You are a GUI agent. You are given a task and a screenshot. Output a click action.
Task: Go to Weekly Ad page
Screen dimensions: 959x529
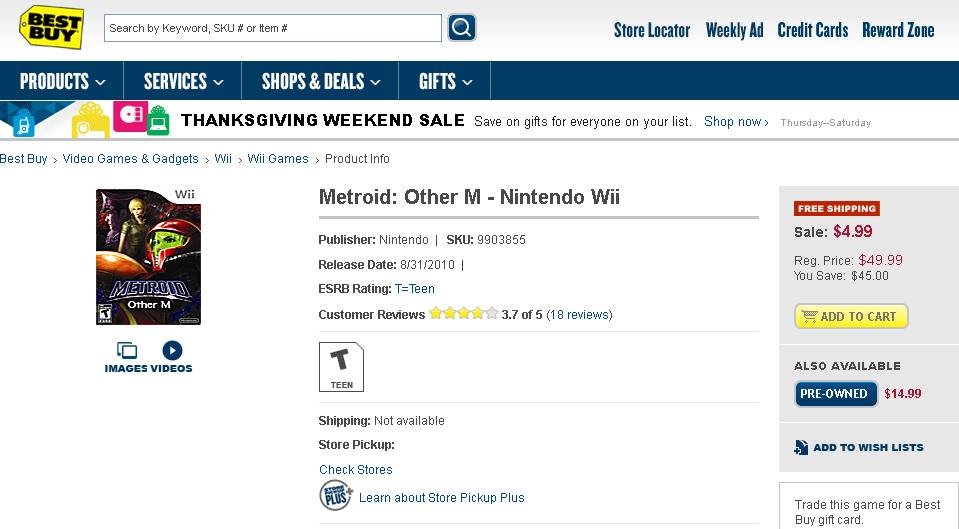[x=734, y=30]
